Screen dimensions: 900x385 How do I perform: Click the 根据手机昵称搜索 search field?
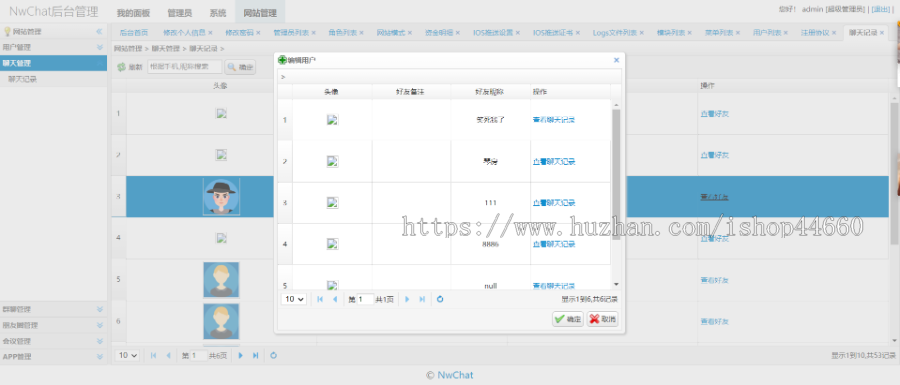tap(185, 67)
